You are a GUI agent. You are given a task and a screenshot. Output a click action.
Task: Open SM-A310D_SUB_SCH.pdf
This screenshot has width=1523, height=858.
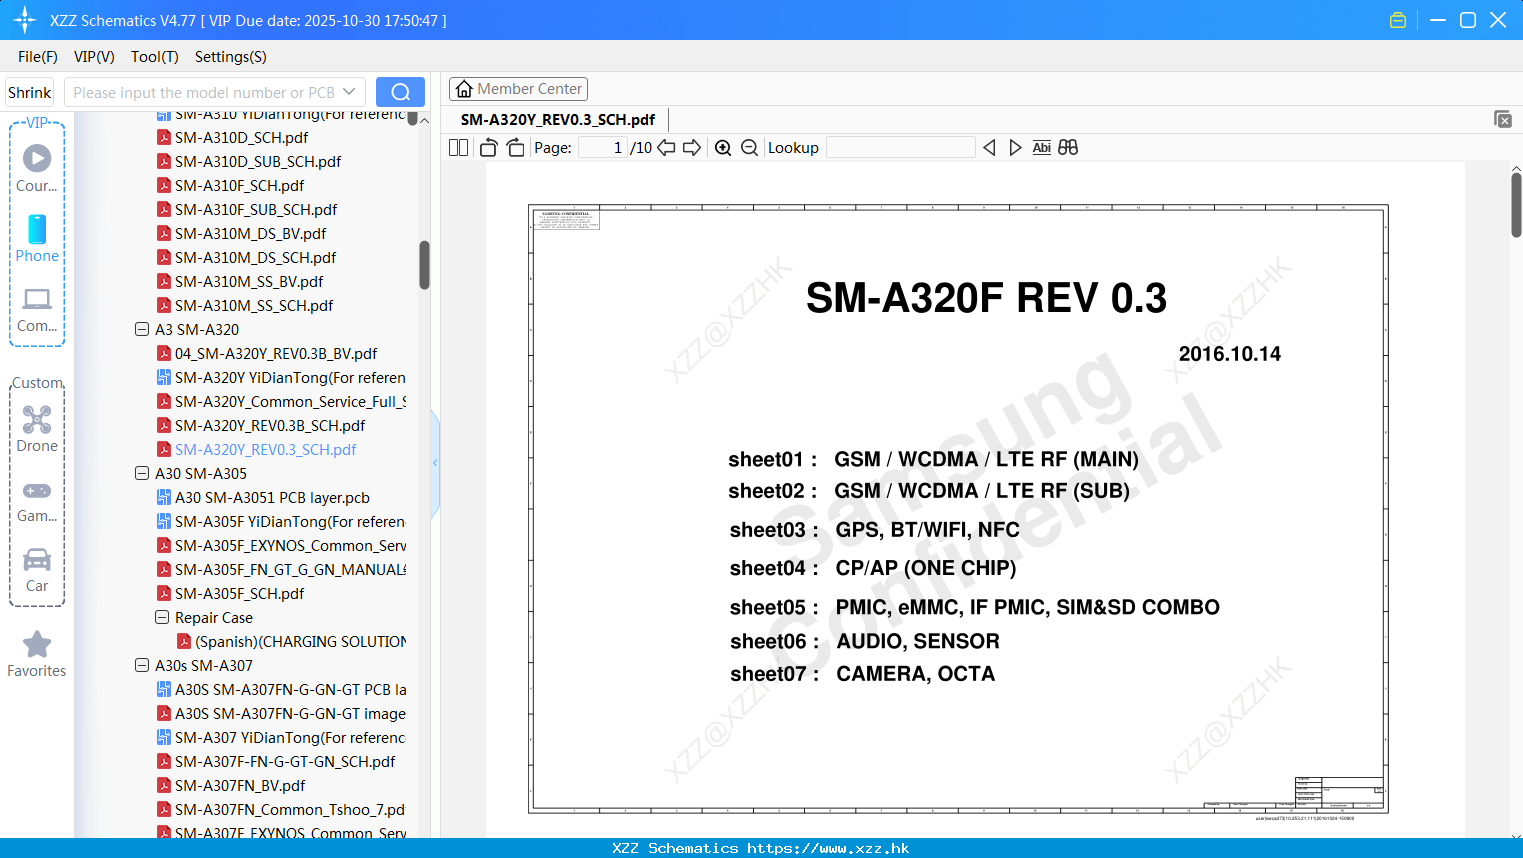[258, 161]
